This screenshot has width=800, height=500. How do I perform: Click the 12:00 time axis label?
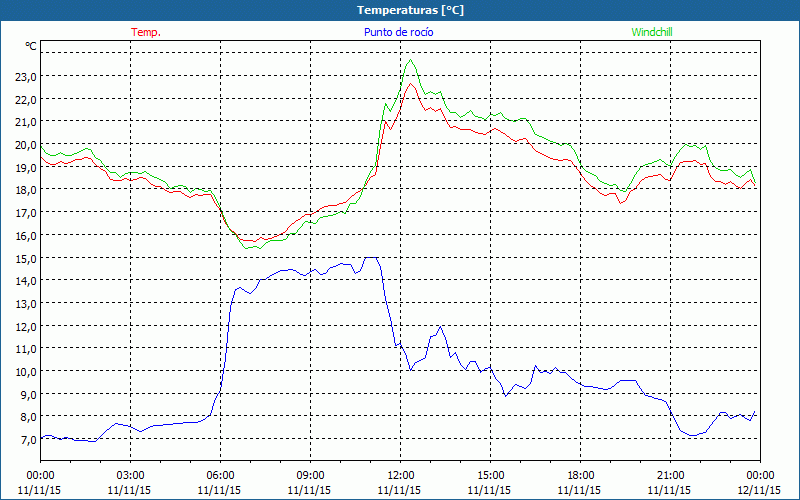click(401, 476)
